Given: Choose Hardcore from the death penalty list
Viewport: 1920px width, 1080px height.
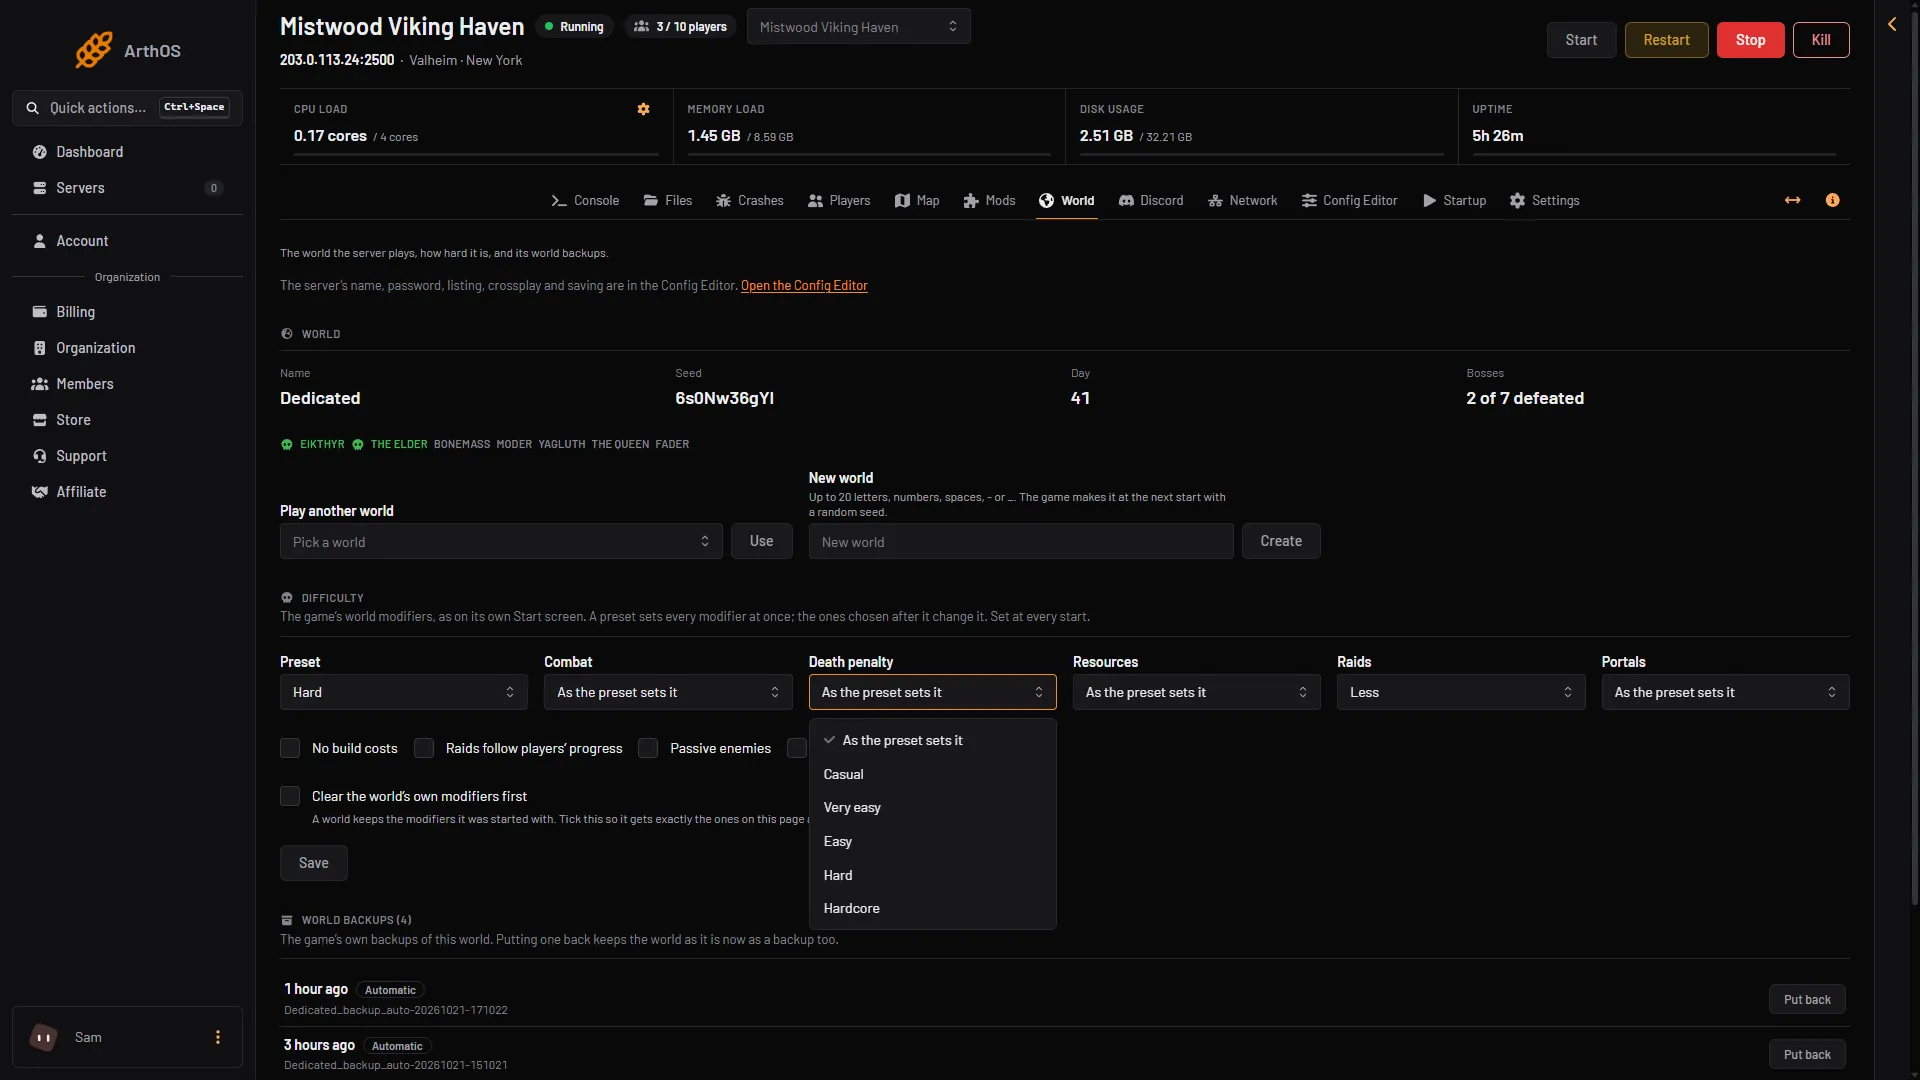Looking at the screenshot, I should [x=933, y=908].
